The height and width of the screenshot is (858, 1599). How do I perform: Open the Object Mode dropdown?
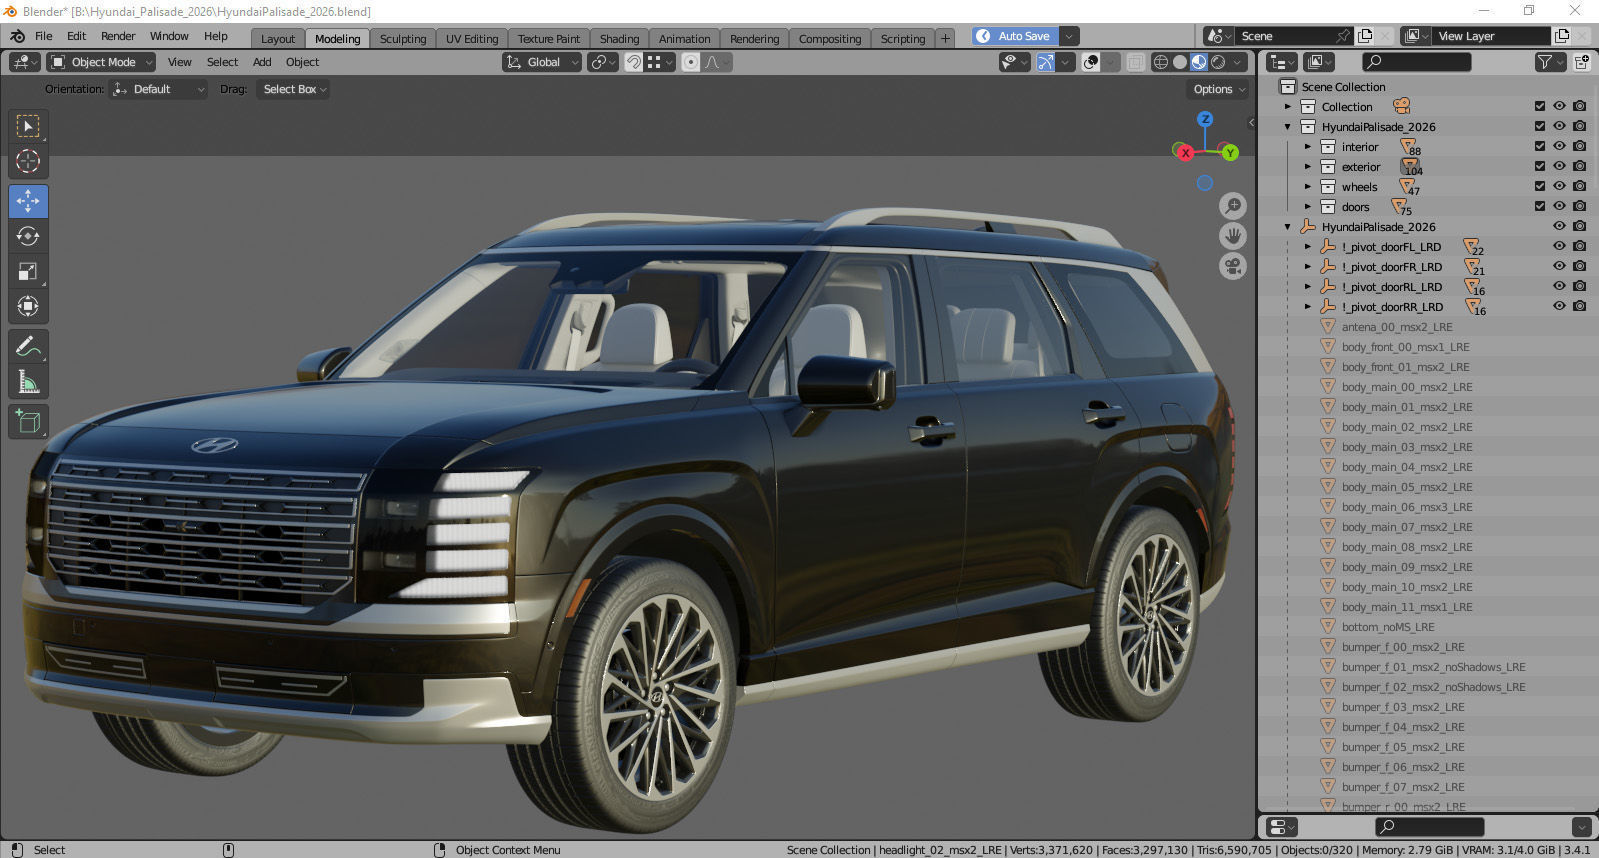tap(101, 62)
